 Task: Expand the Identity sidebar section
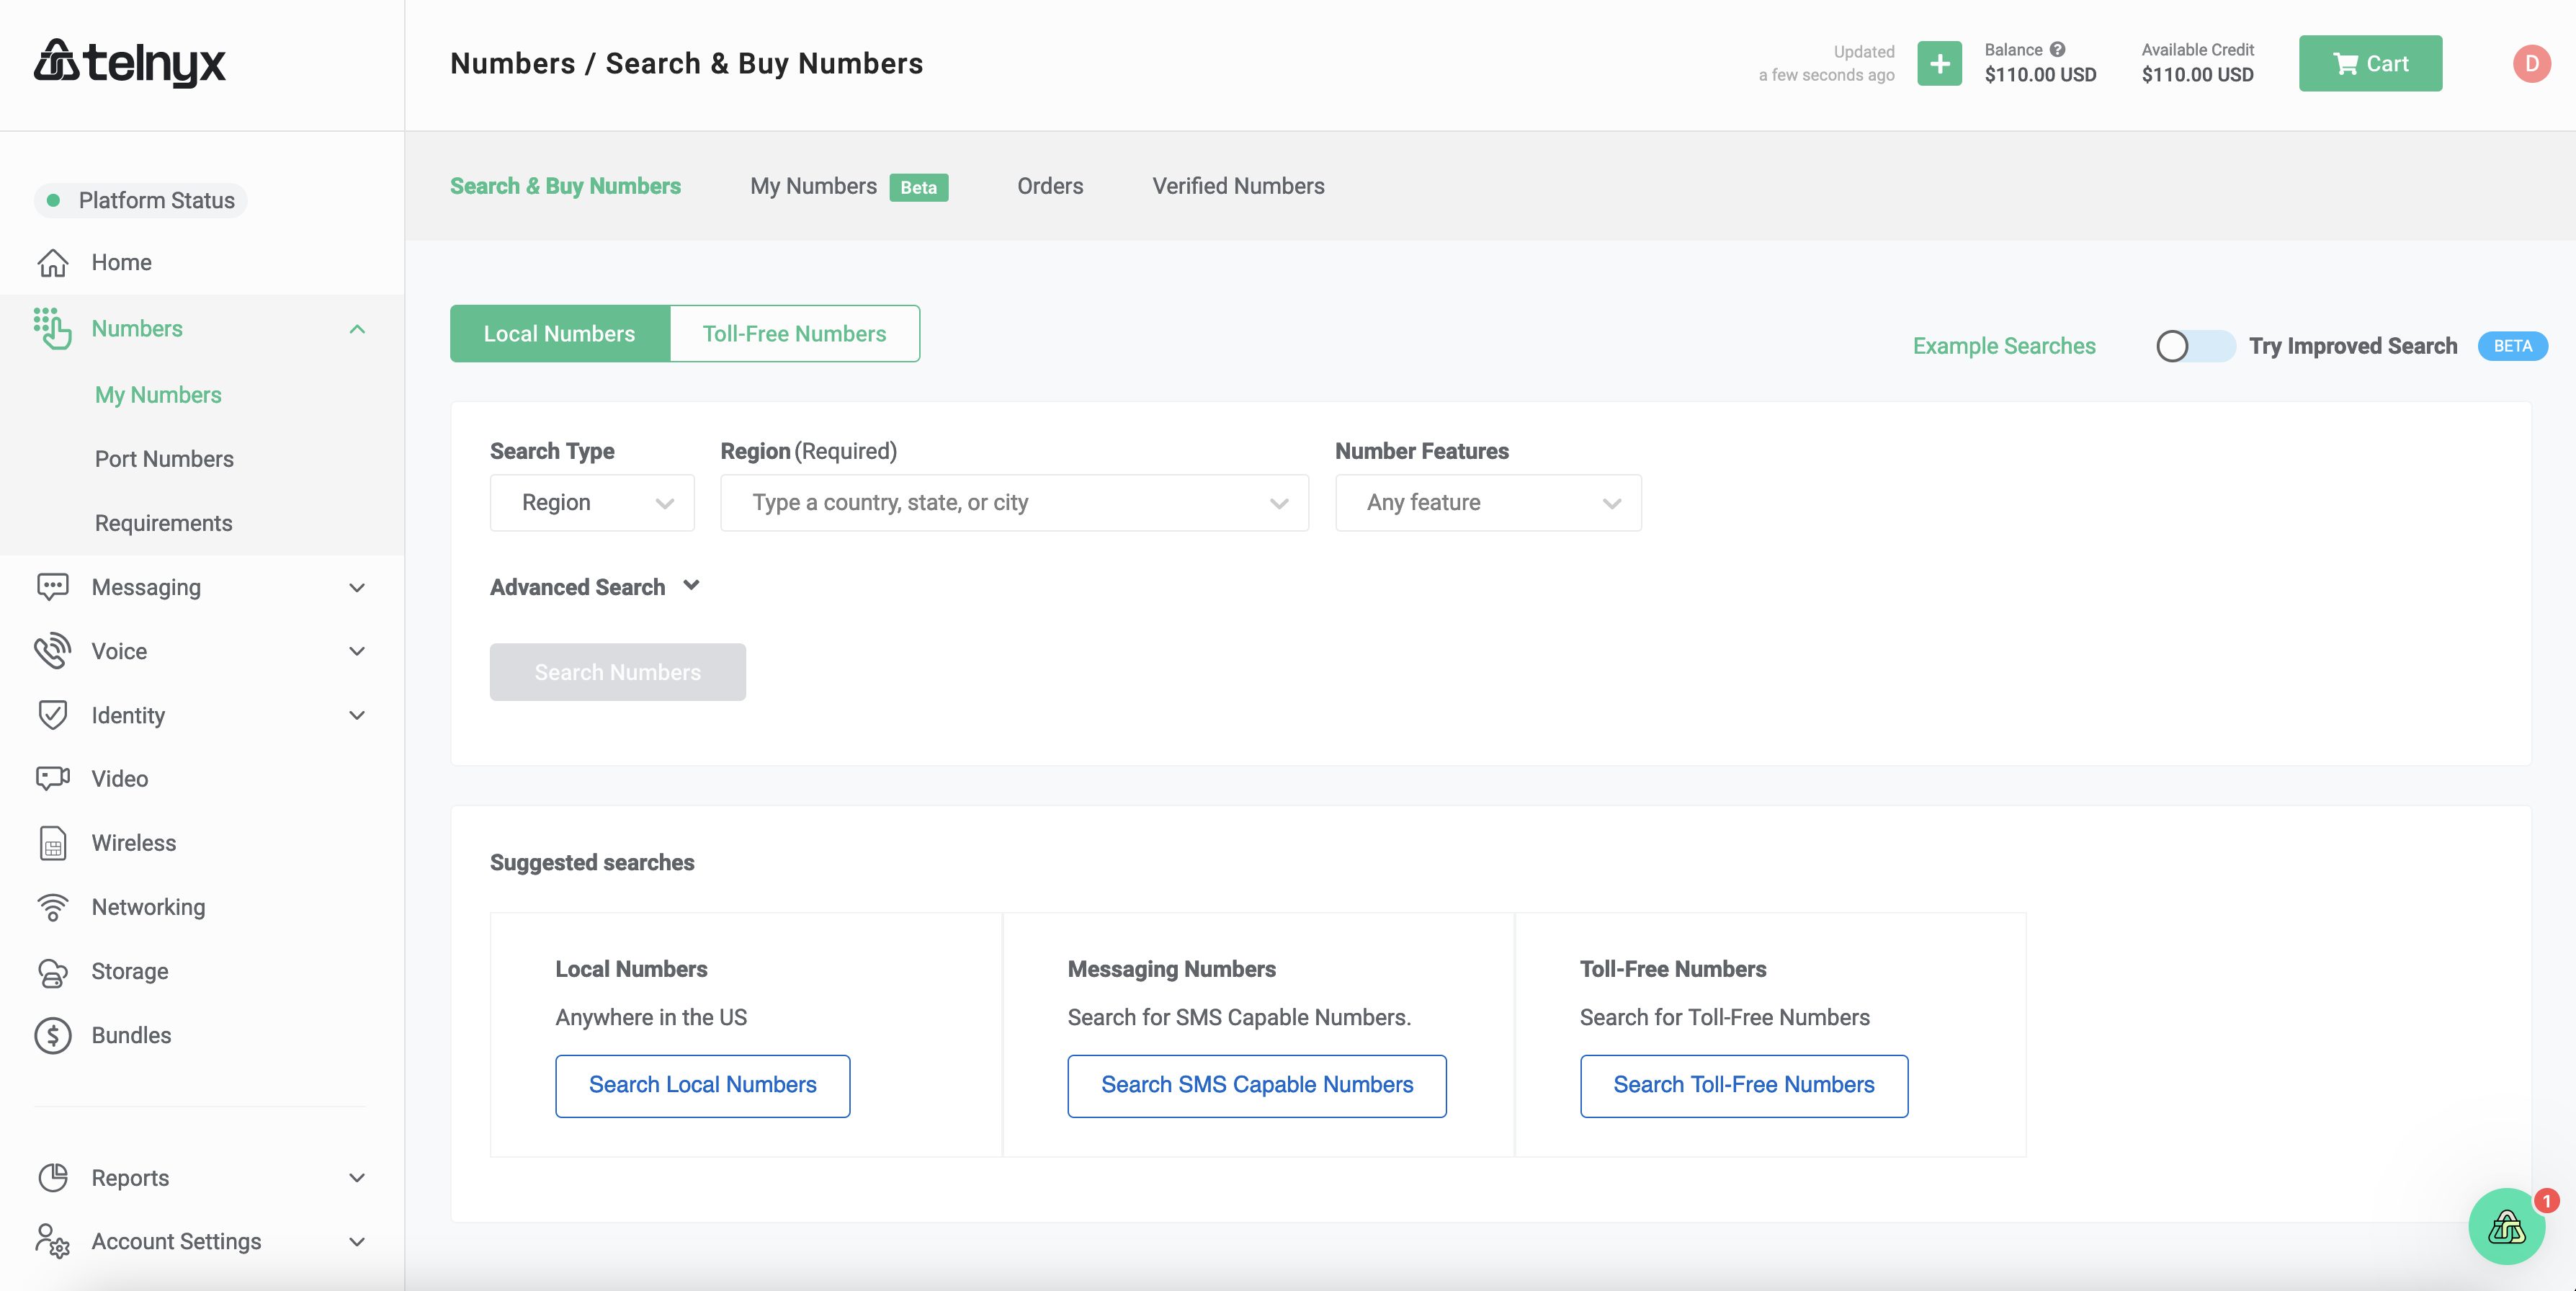pyautogui.click(x=357, y=715)
